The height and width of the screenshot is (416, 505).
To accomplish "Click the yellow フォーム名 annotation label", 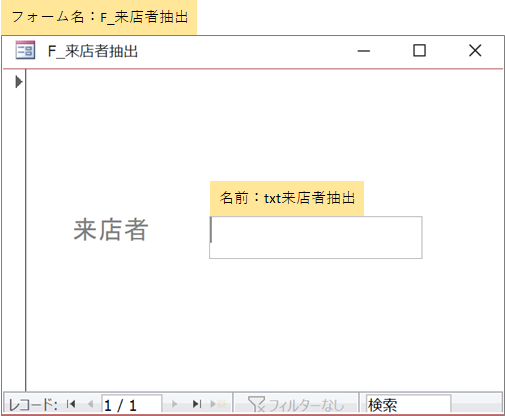I will coord(99,17).
